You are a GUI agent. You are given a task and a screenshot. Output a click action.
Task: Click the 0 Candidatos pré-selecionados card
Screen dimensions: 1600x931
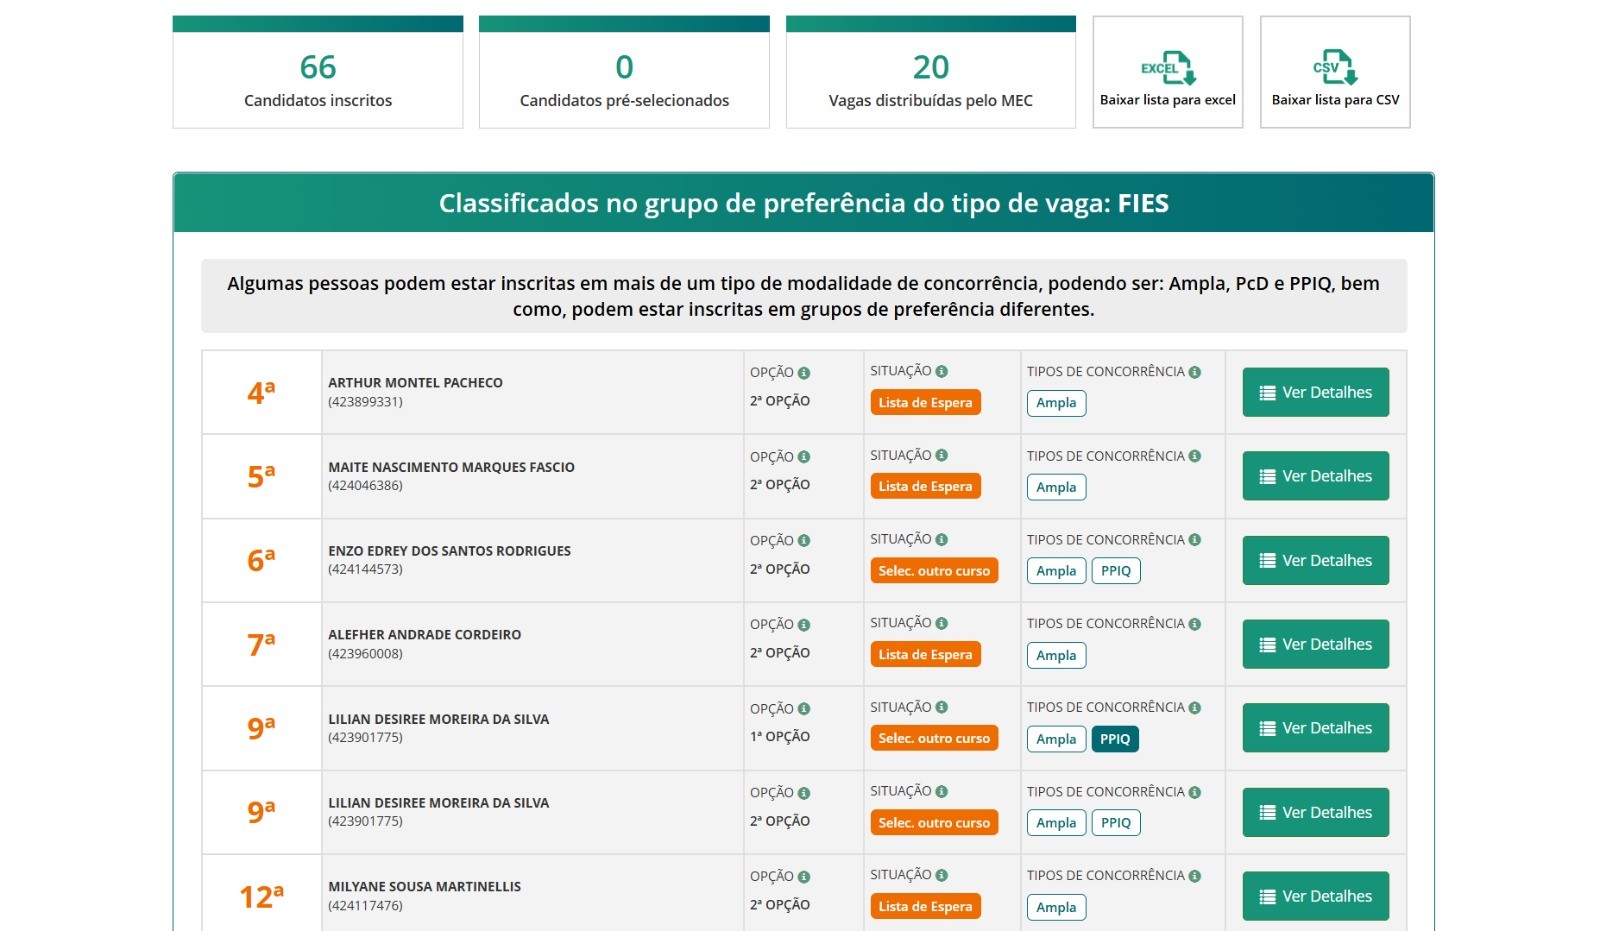[624, 72]
